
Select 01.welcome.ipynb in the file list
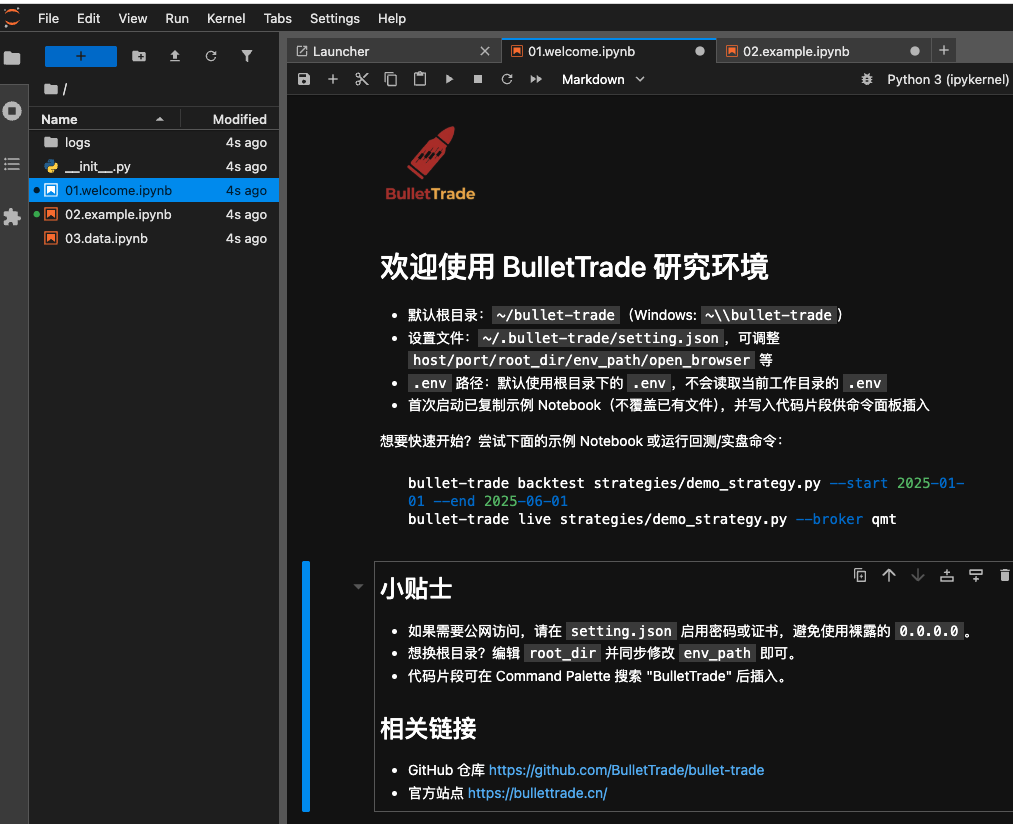pyautogui.click(x=154, y=190)
